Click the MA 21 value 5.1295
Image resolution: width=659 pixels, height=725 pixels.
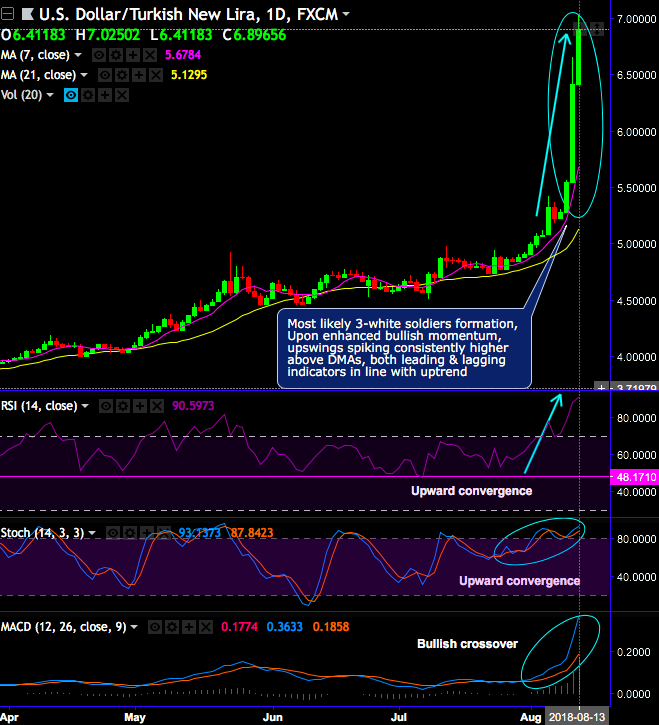(189, 75)
